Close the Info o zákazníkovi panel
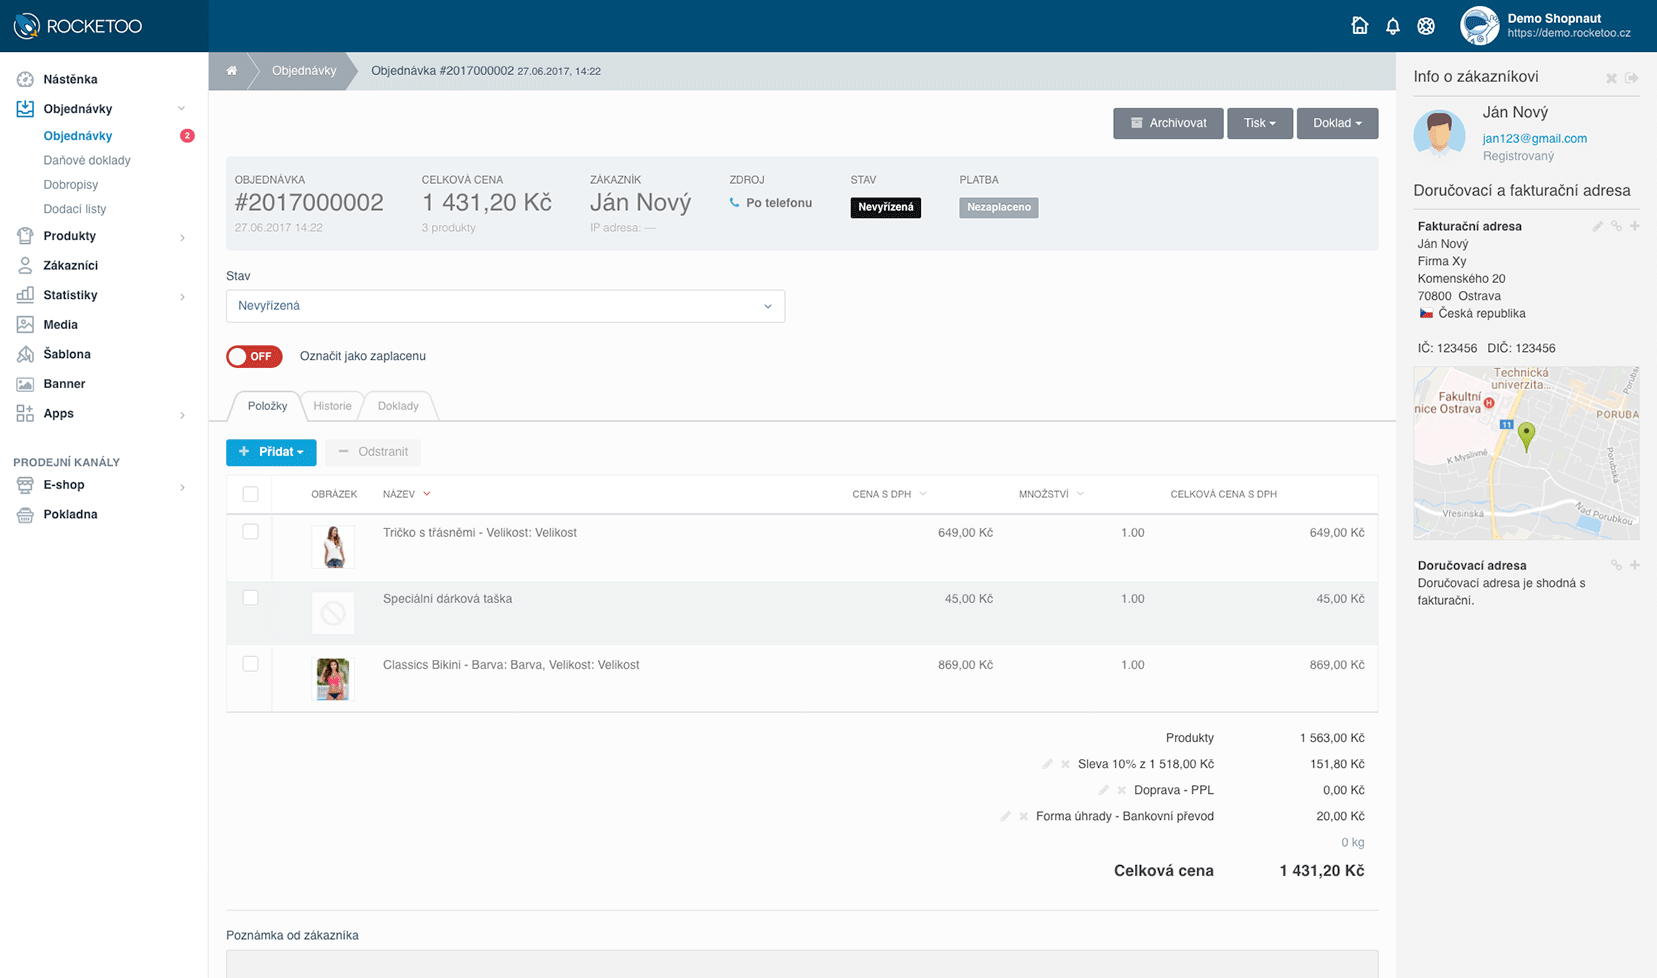Screen dimensions: 1657x978 pos(1611,78)
